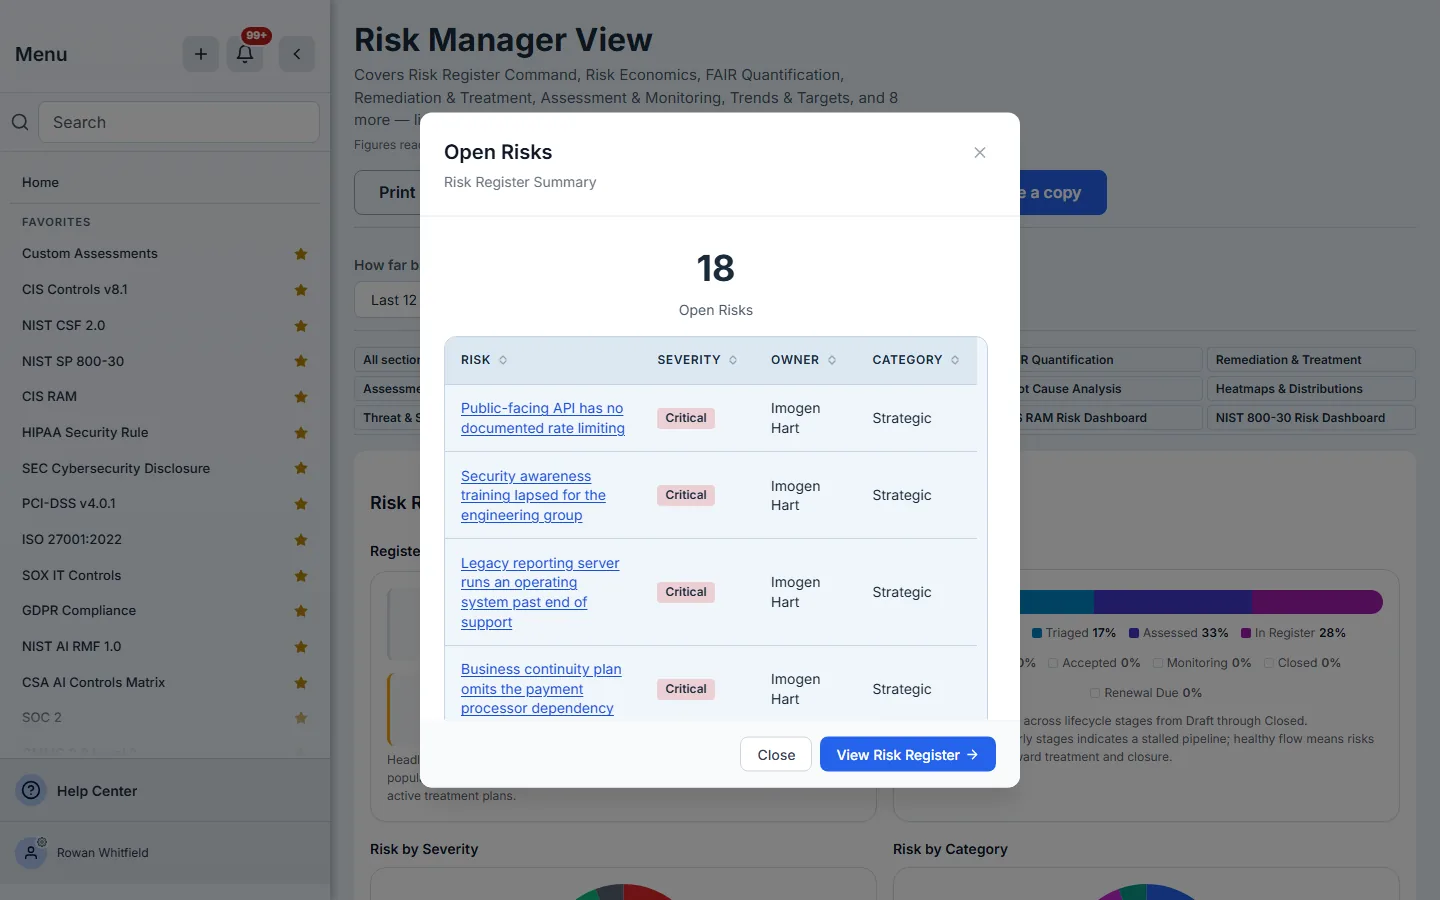
Task: Click the 18 Open Risks count
Action: 716,268
